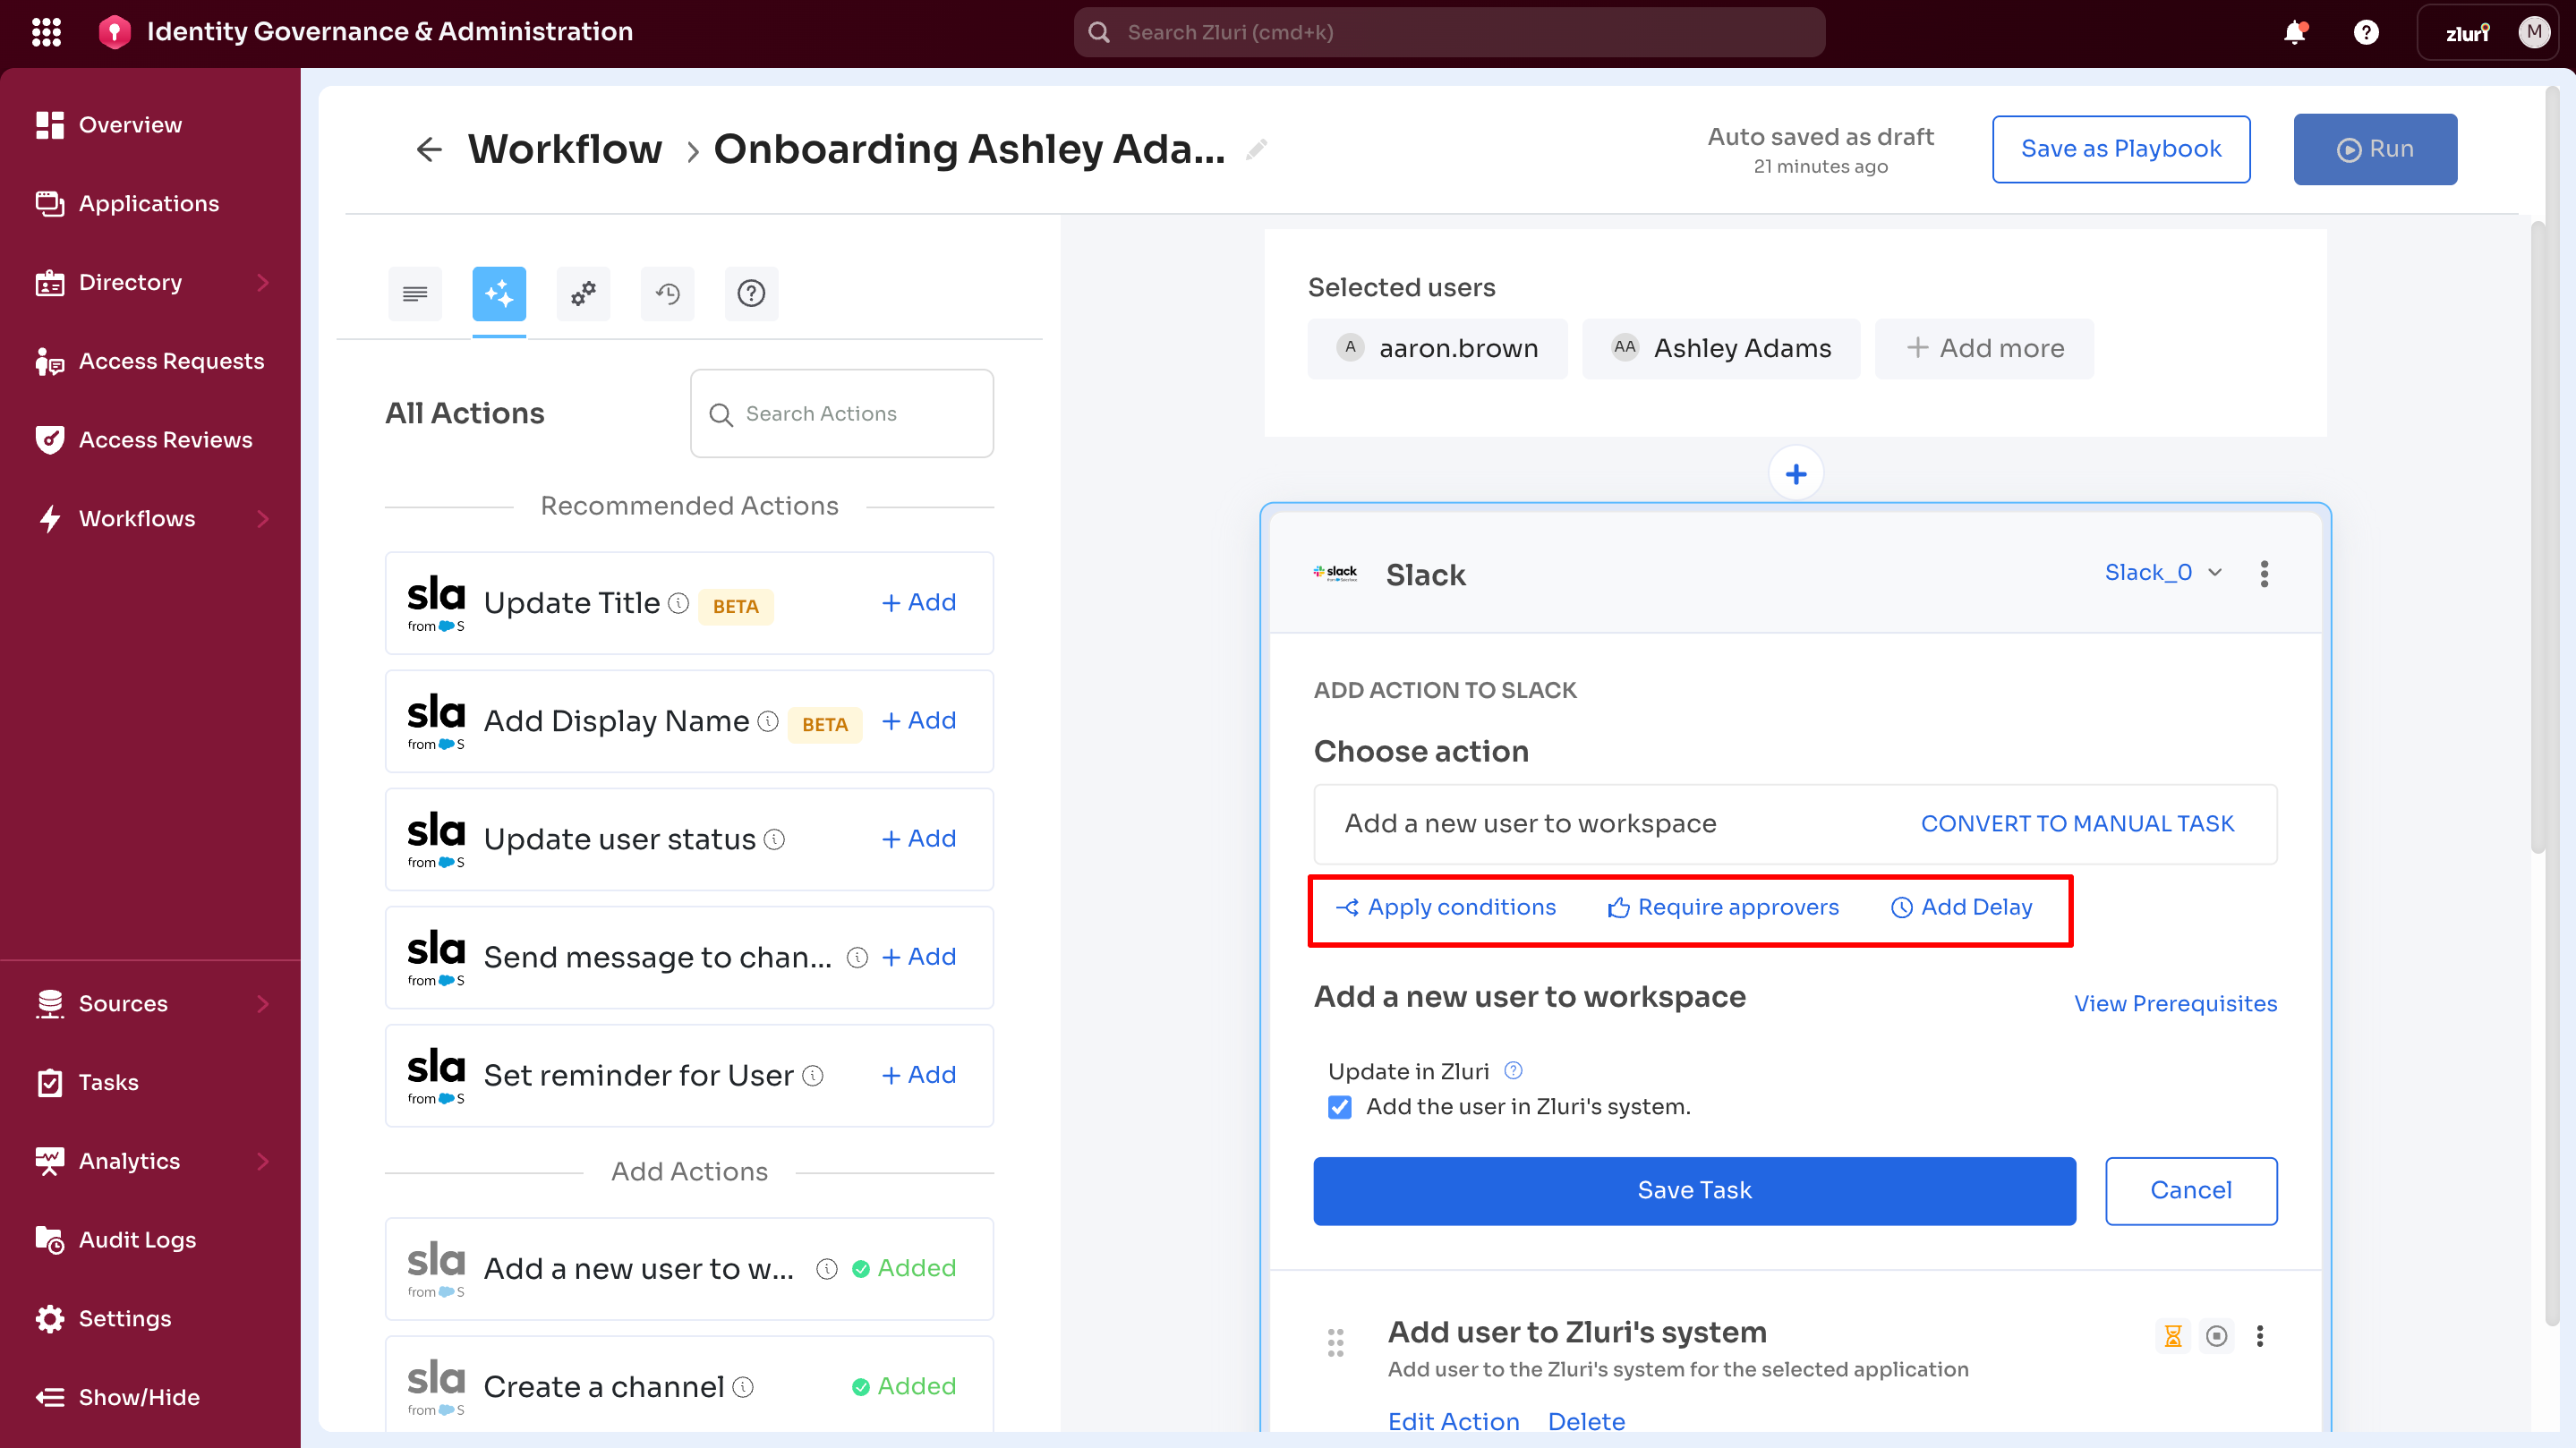Open the notifications bell
This screenshot has height=1448, width=2576.
coord(2294,32)
